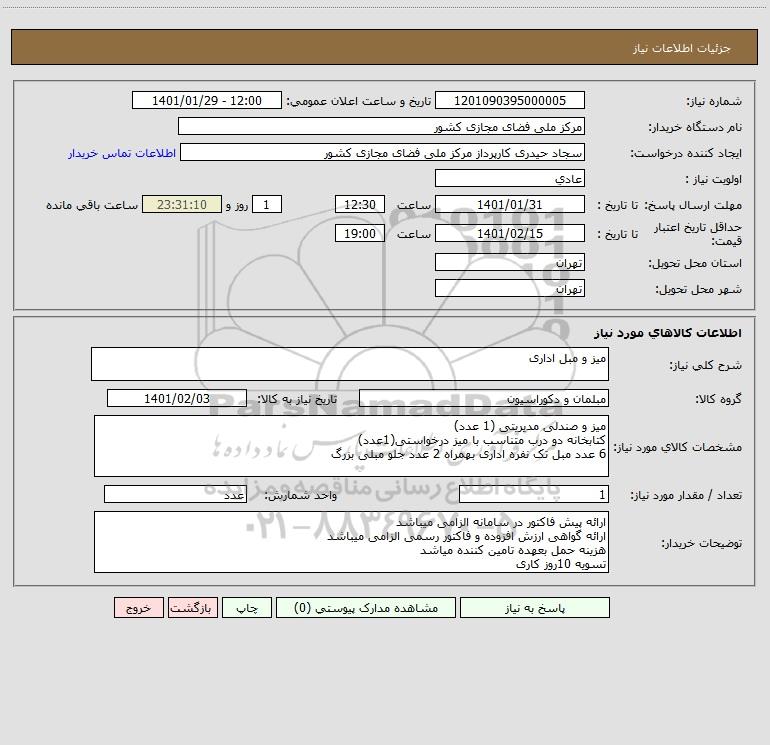The image size is (770, 745).
Task: Click the general description box میز و مبل اداری
Action: tap(350, 364)
